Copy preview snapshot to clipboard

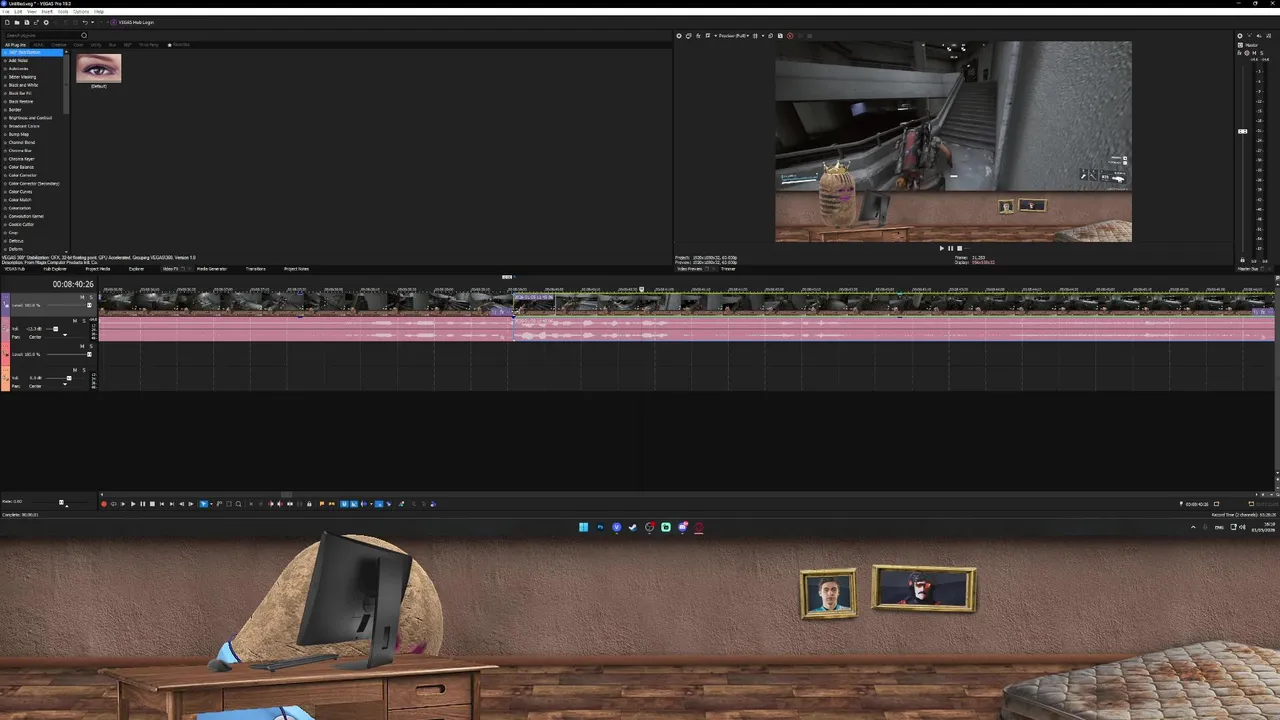pyautogui.click(x=770, y=36)
